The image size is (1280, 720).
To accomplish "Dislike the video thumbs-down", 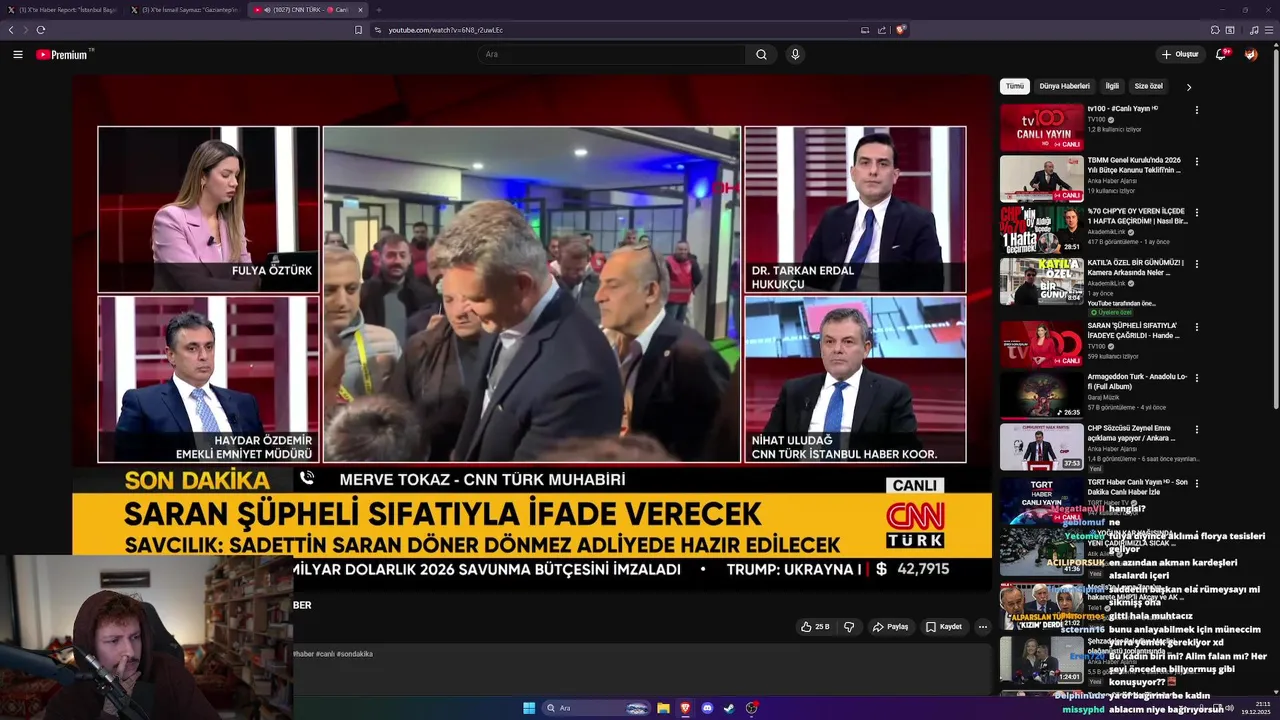I will (x=849, y=627).
